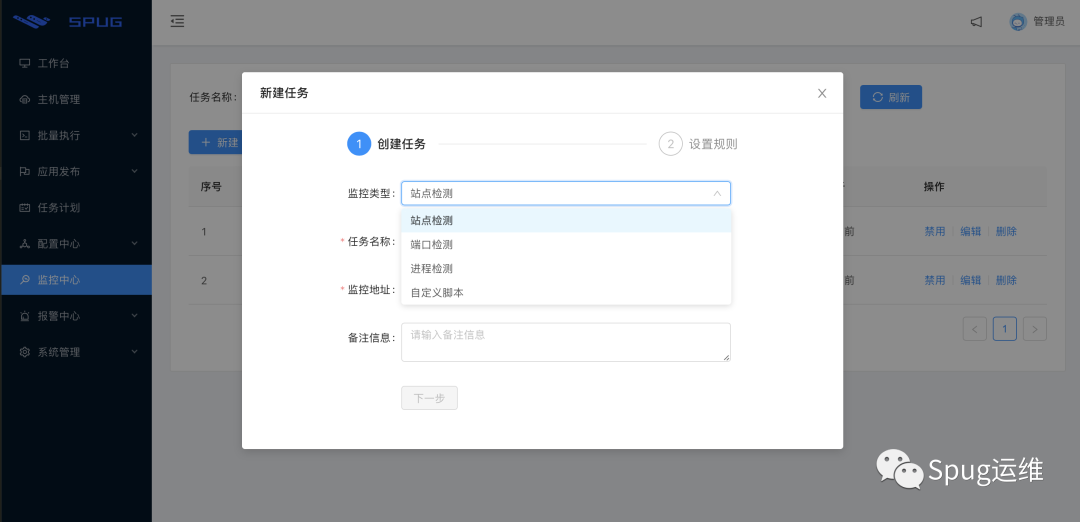This screenshot has width=1080, height=522.
Task: Click 编辑 link in row 1
Action: 970,231
